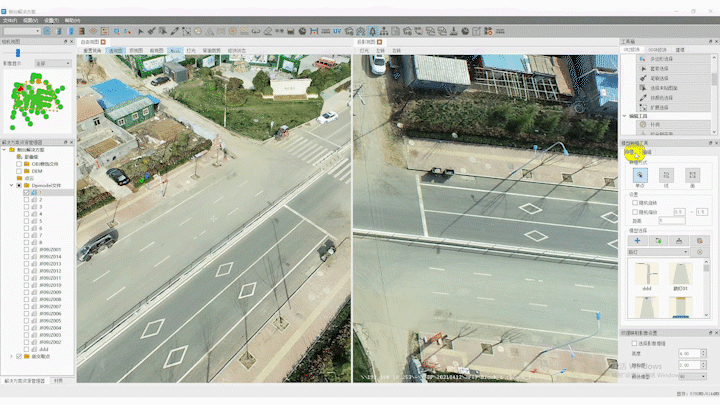720x405 pixels.
Task: Click contrast value 2.00 stepper arrows
Action: (x=703, y=365)
